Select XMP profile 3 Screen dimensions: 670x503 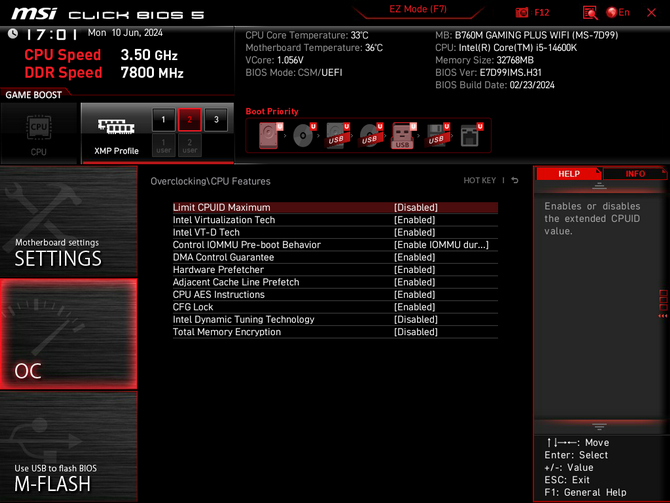coord(216,120)
